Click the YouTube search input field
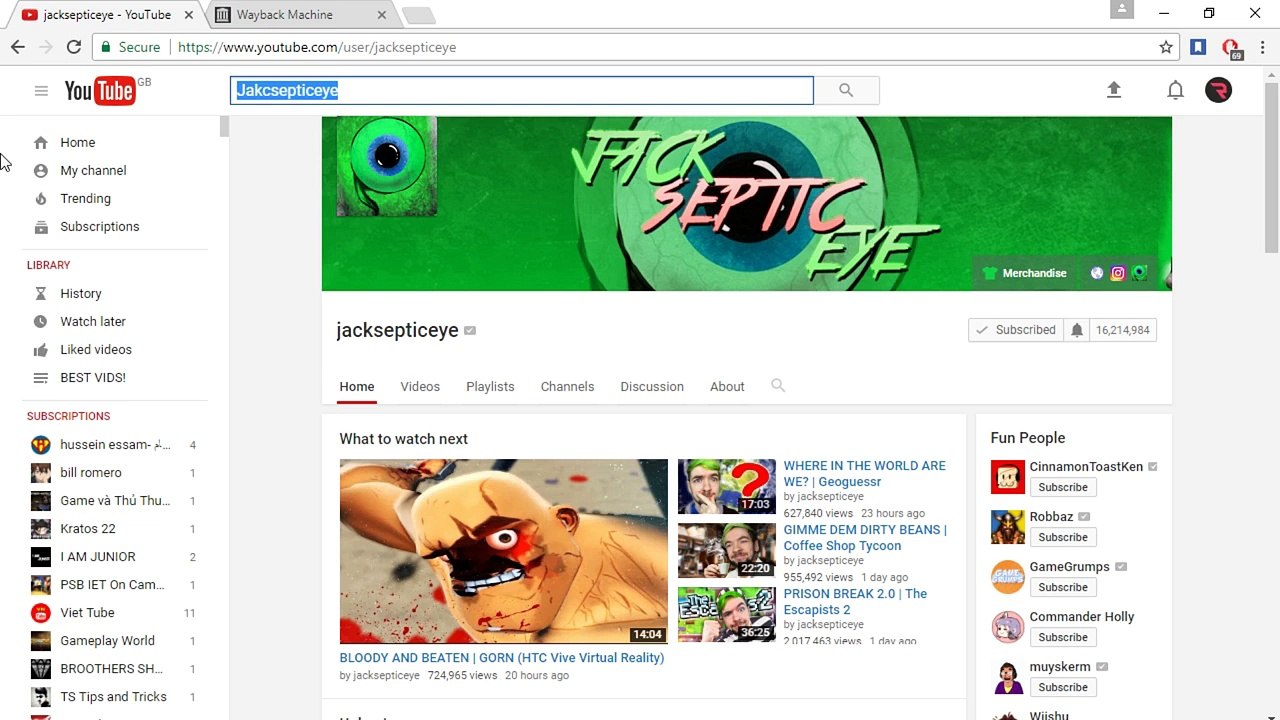 point(522,90)
